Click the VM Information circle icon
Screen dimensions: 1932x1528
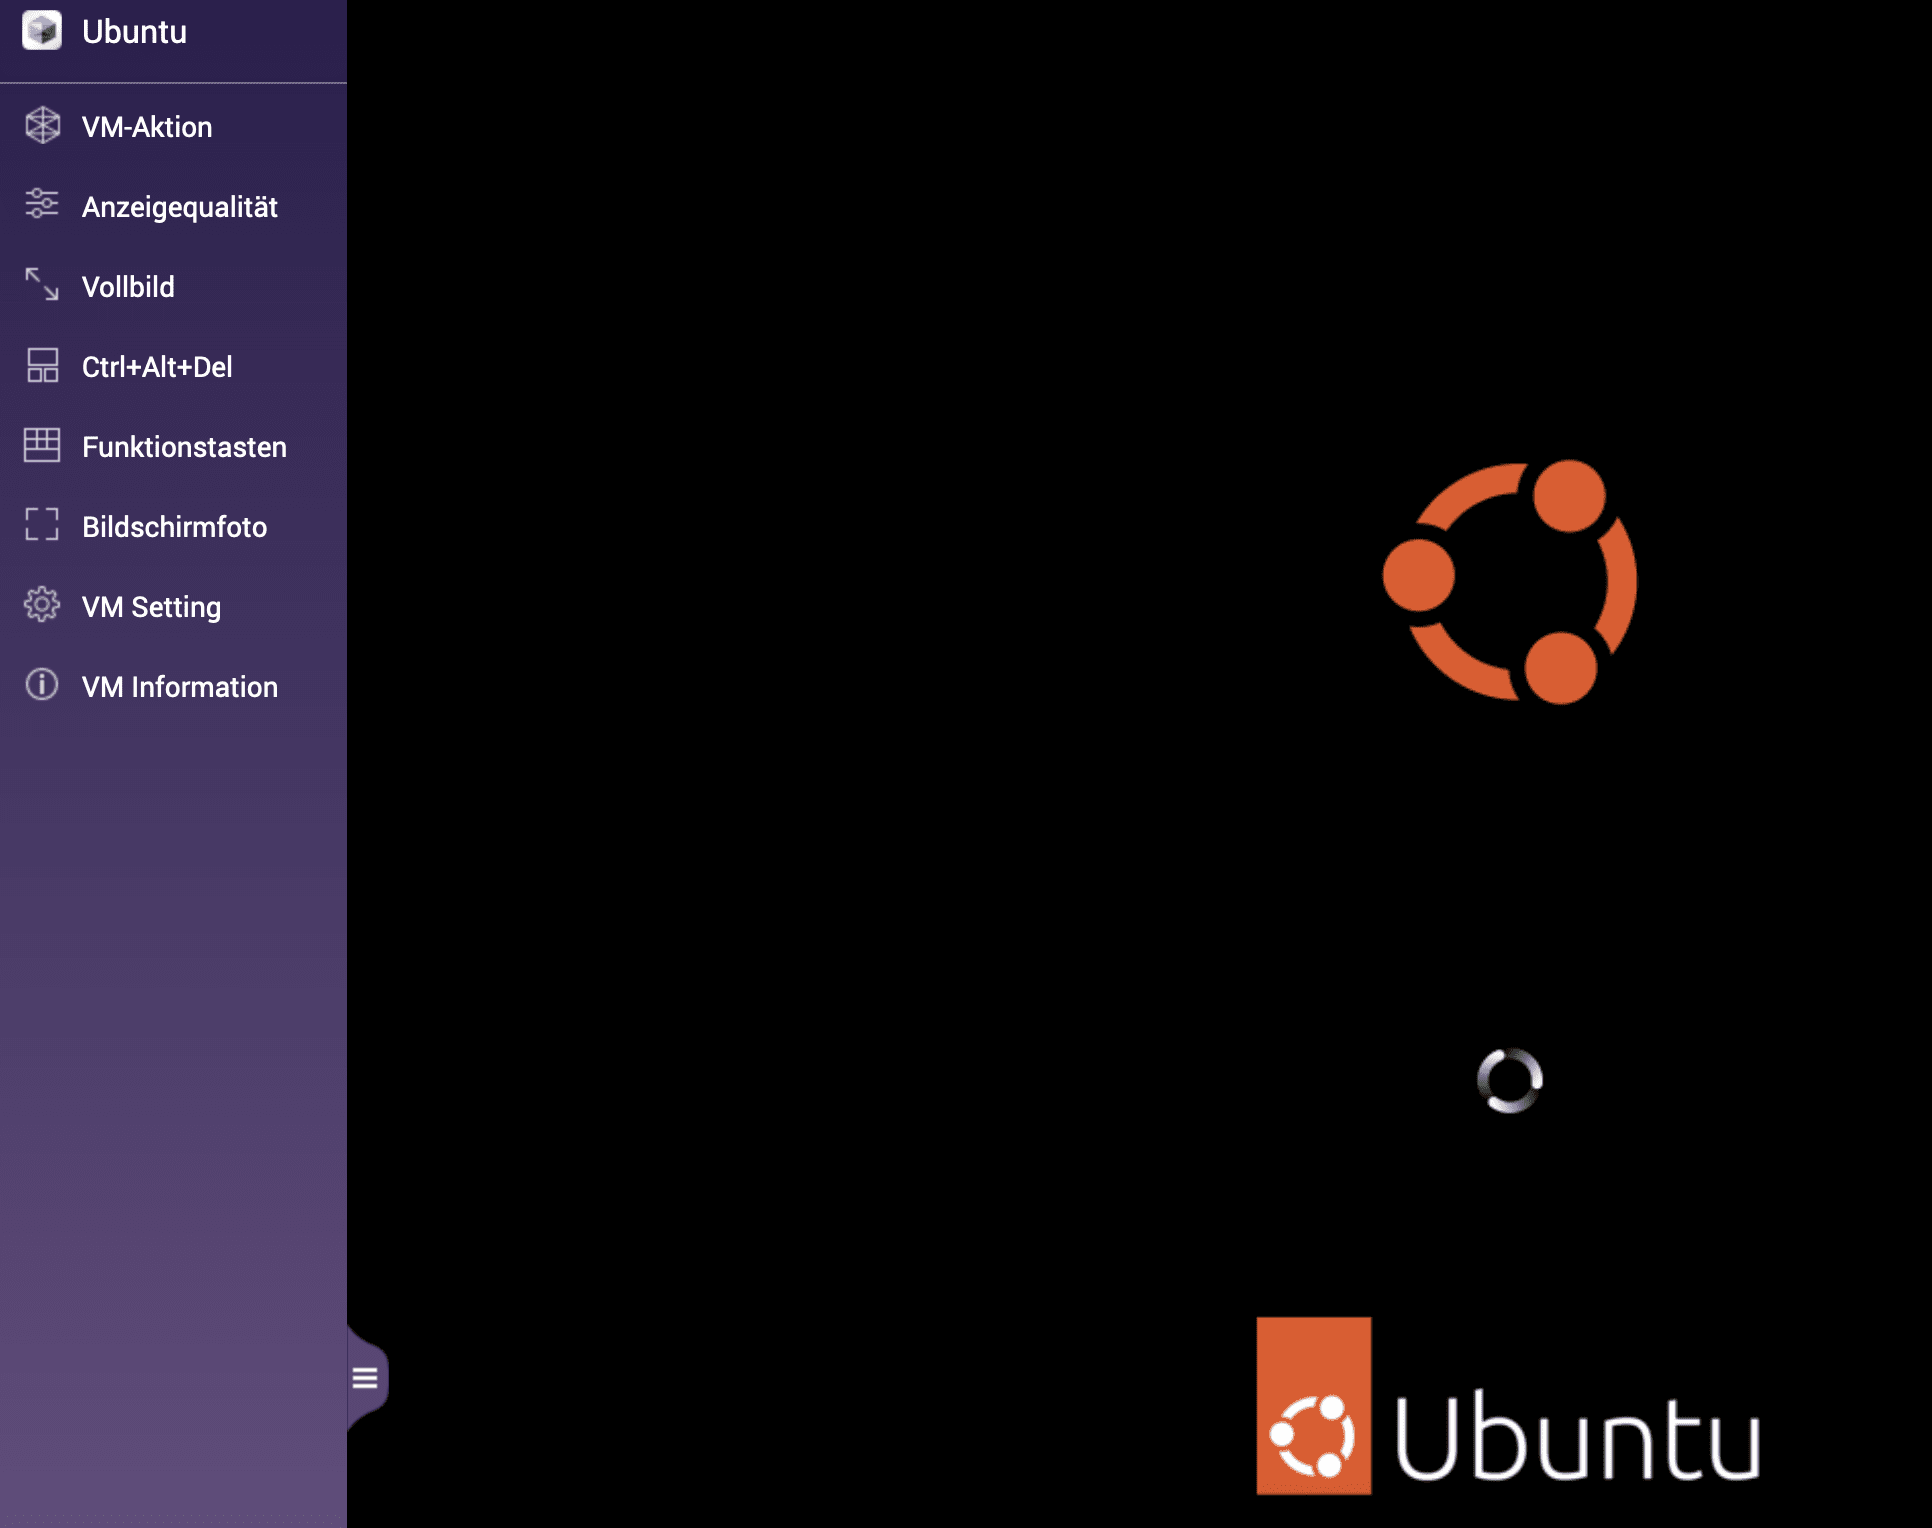coord(42,685)
